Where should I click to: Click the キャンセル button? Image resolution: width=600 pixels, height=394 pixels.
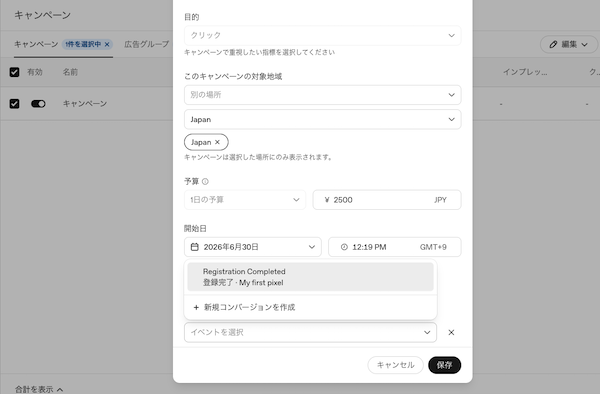[x=396, y=365]
